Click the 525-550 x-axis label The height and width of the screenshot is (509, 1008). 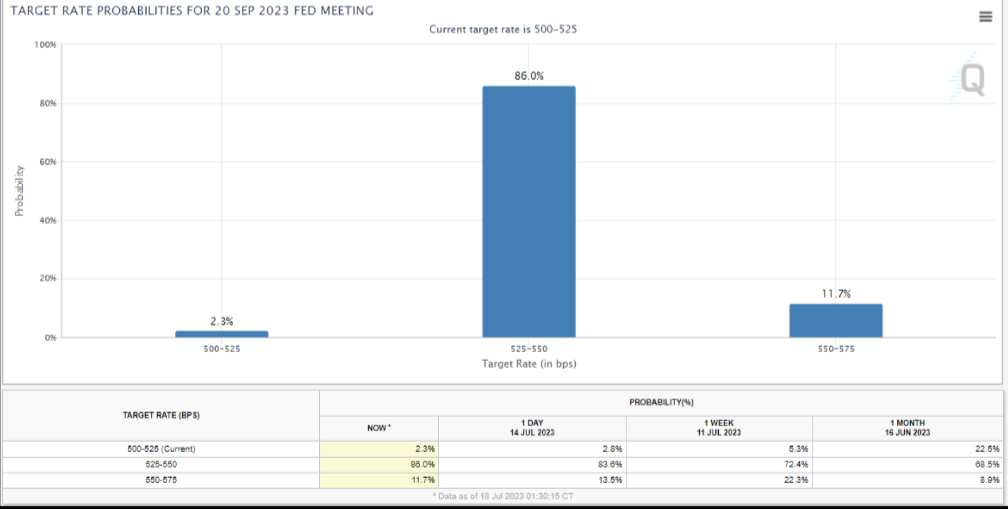click(x=529, y=349)
